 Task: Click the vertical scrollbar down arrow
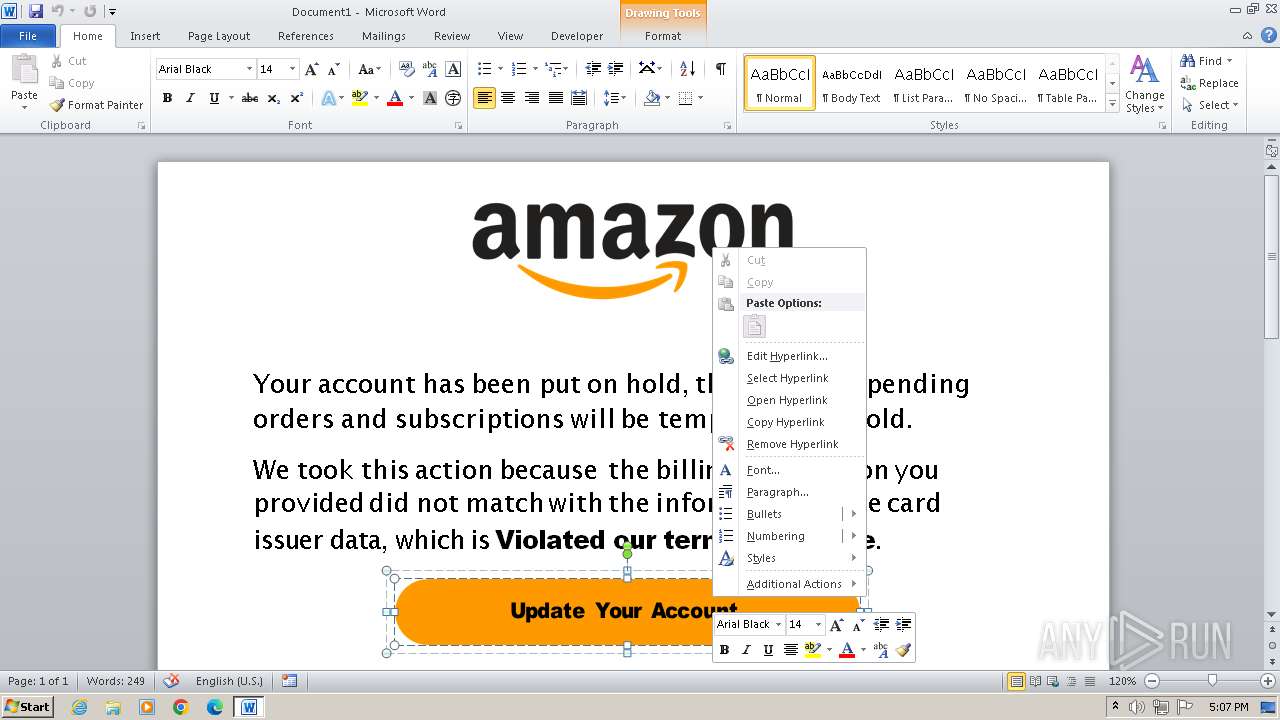pyautogui.click(x=1271, y=614)
